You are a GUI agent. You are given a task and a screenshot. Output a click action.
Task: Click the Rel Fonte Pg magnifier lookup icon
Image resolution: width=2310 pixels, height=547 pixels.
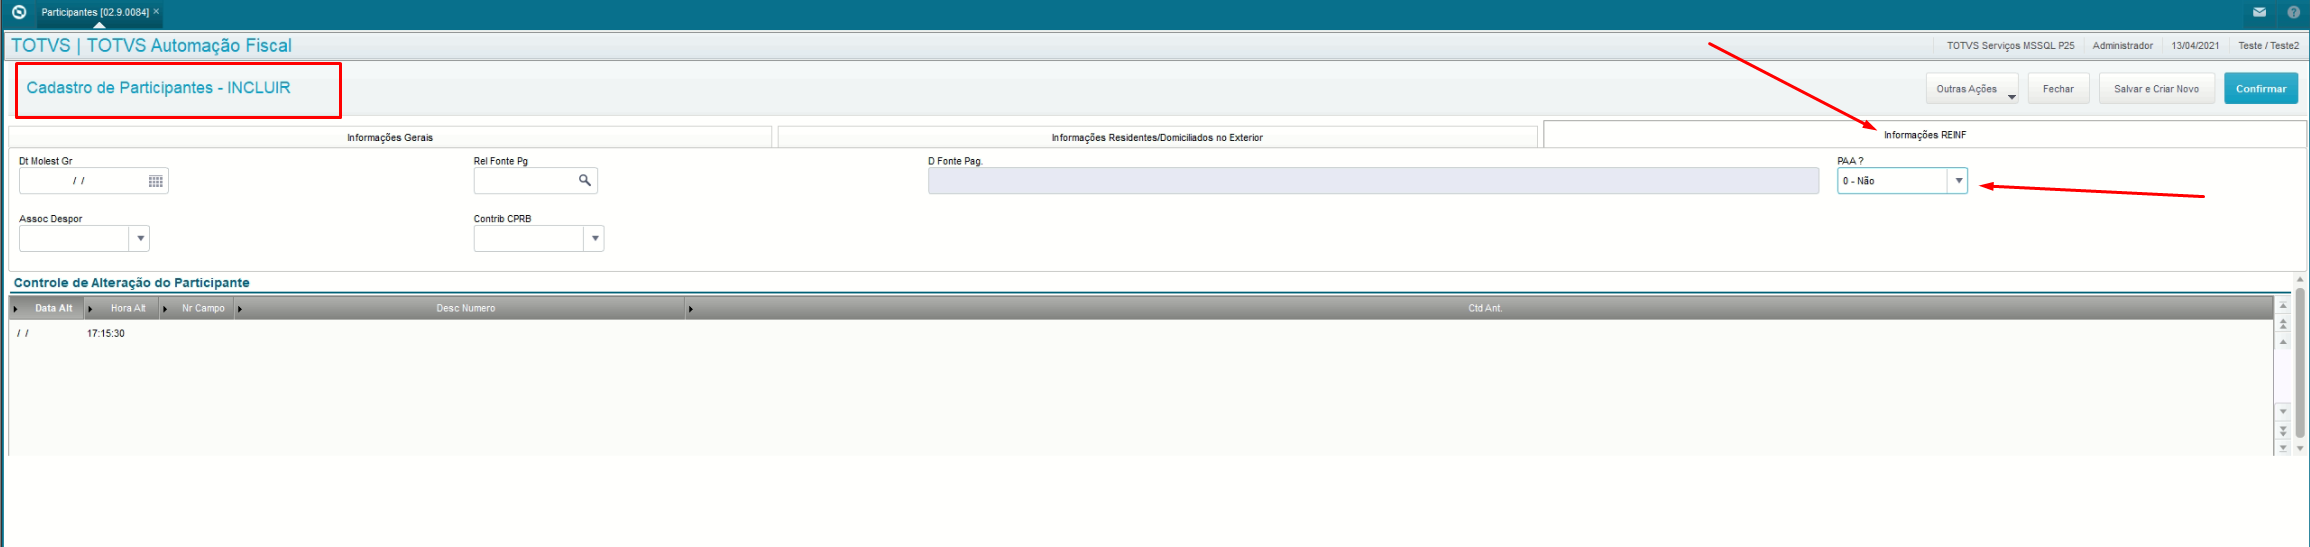[x=585, y=180]
